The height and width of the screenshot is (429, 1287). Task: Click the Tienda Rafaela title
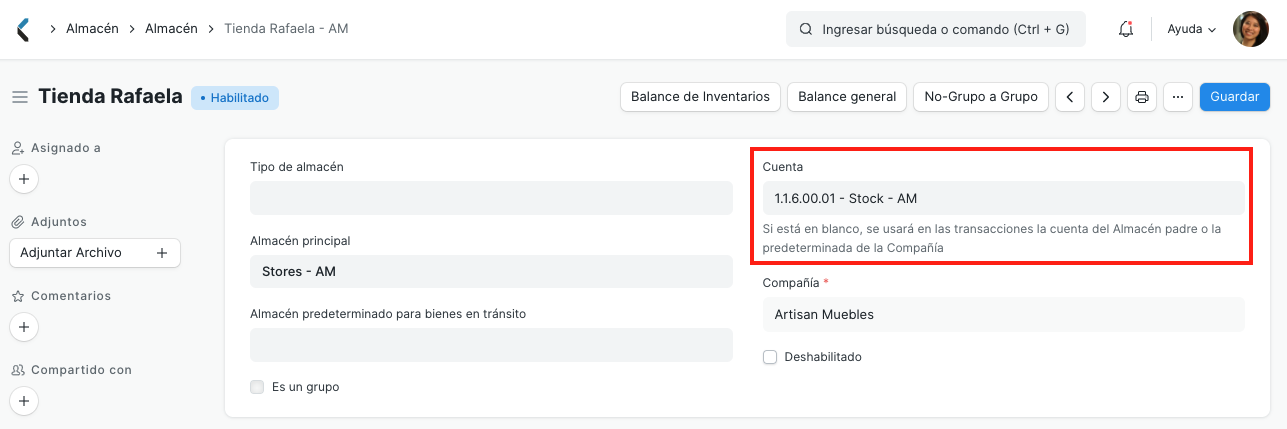(110, 97)
